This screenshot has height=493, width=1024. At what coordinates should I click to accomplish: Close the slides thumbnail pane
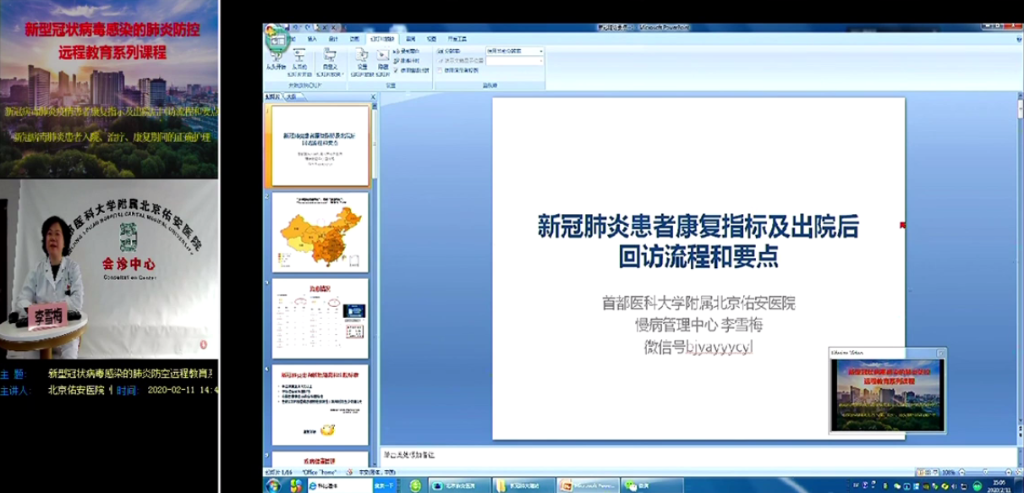tap(374, 97)
